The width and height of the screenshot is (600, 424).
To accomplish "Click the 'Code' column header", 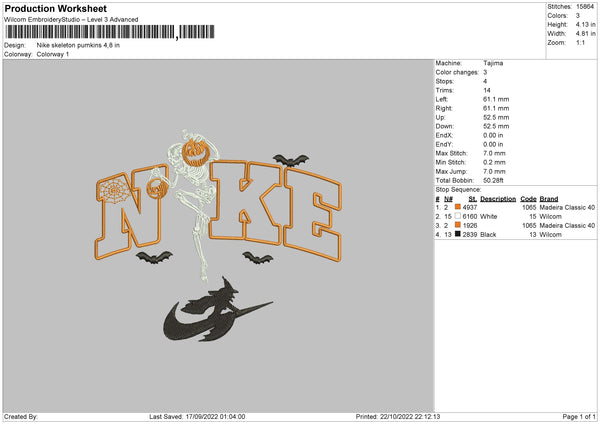I will pyautogui.click(x=528, y=199).
